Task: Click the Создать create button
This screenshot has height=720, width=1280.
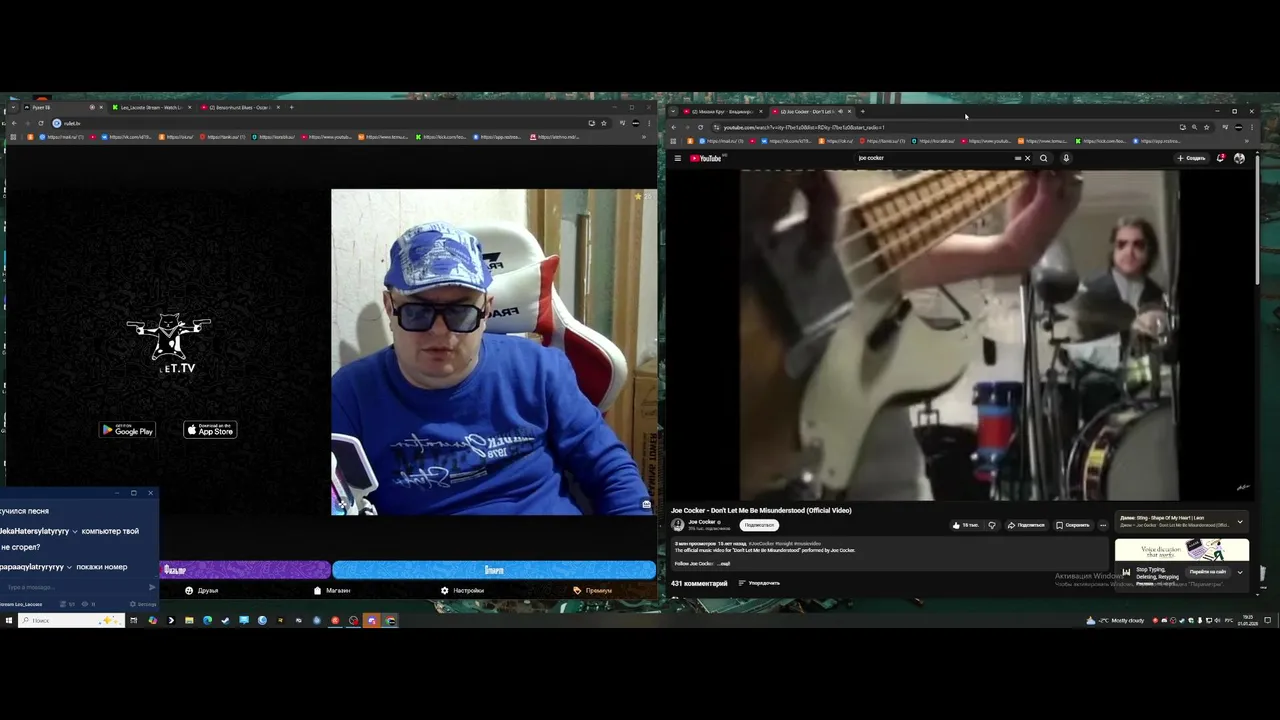Action: tap(1191, 158)
